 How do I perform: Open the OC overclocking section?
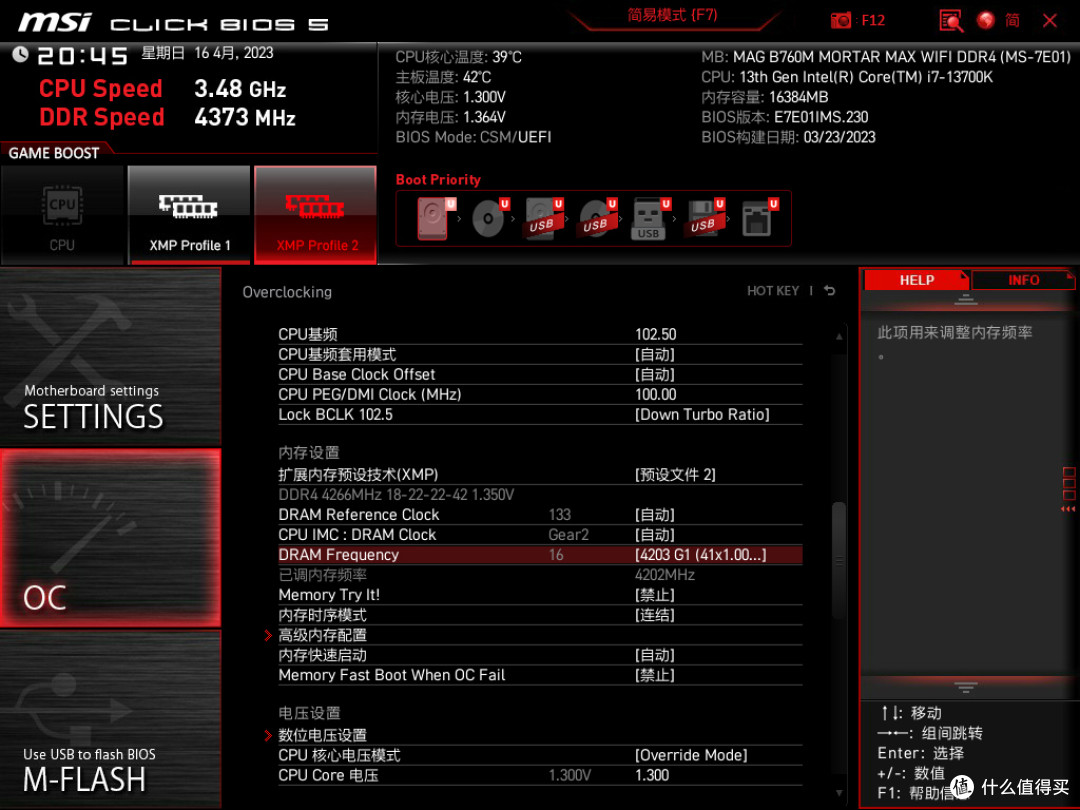click(x=110, y=538)
